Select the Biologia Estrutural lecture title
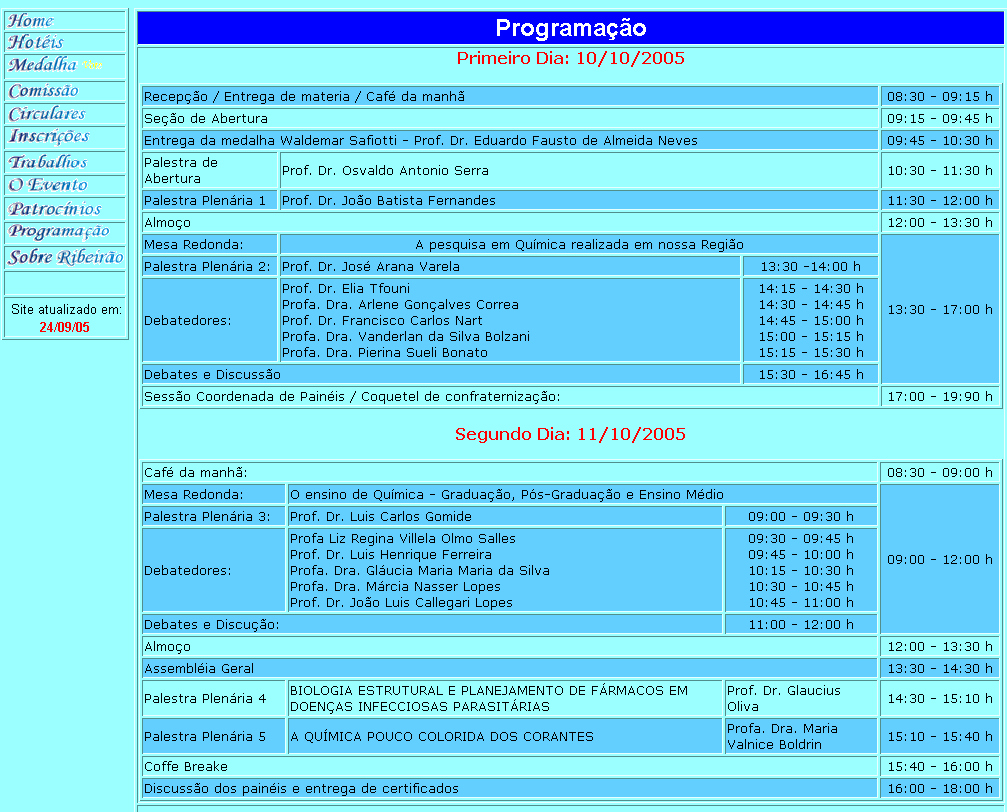This screenshot has height=812, width=1007. [489, 698]
